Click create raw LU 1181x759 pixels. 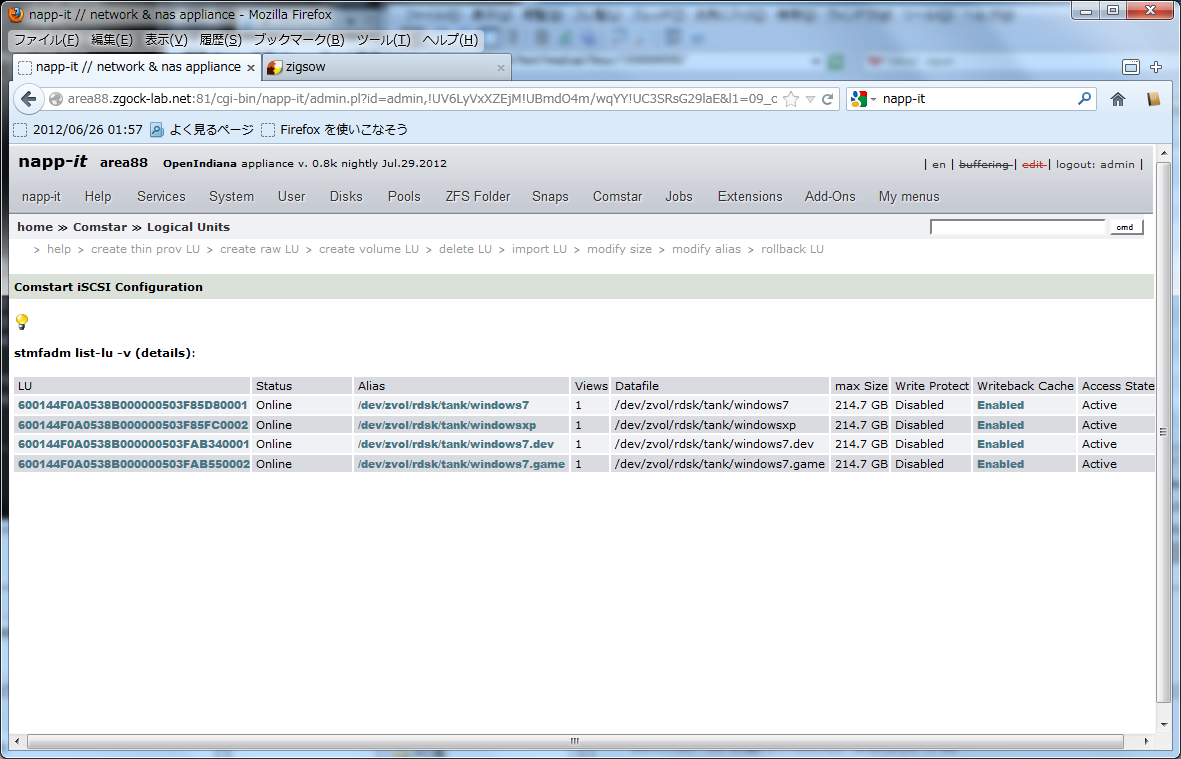pyautogui.click(x=259, y=249)
